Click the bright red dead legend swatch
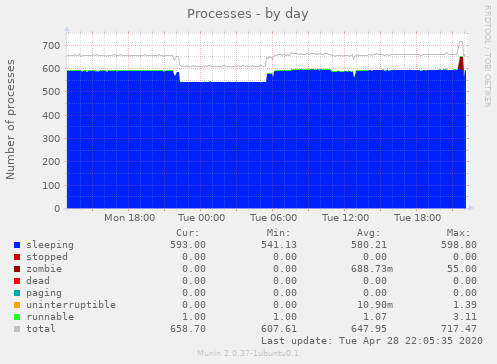 click(17, 281)
